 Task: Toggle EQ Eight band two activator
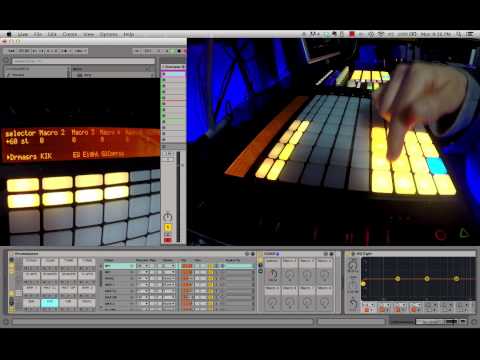[x=382, y=310]
